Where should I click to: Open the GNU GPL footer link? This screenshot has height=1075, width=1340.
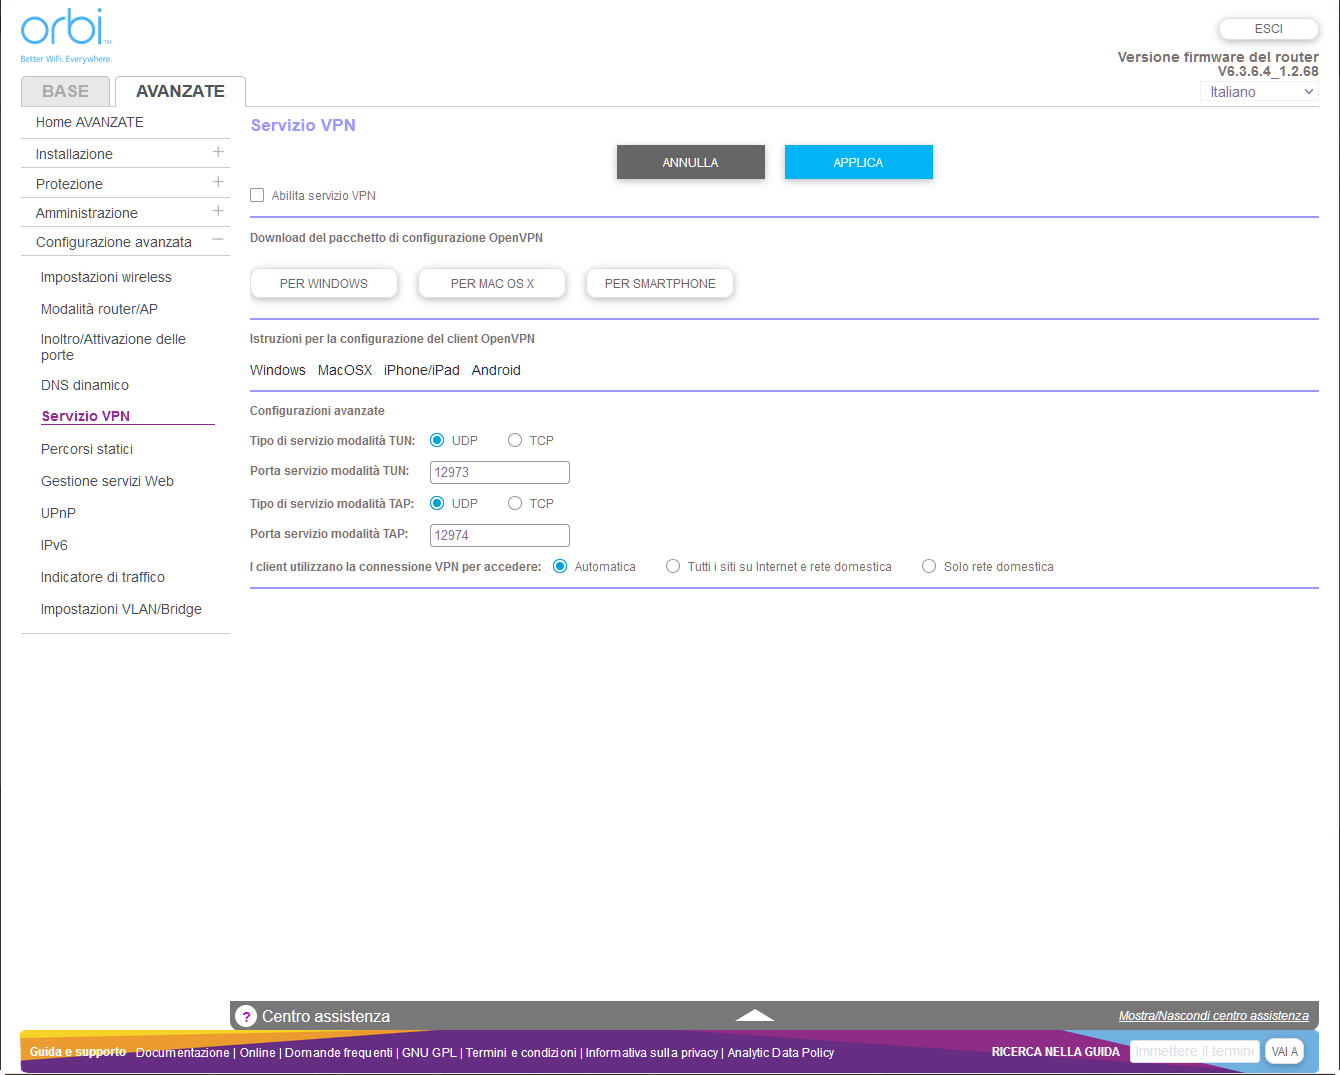coord(429,1053)
